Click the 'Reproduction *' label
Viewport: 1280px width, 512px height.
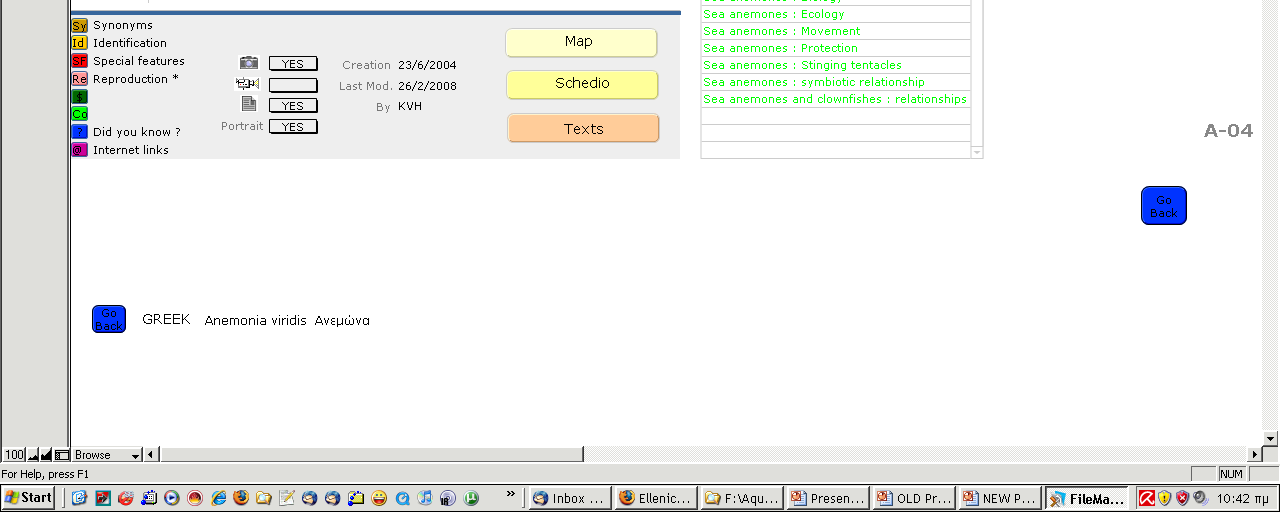pos(136,79)
